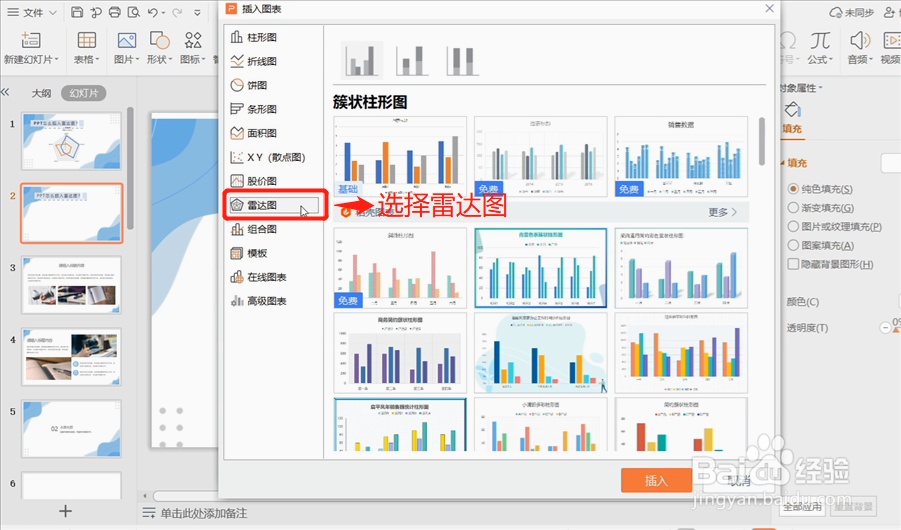Open the 填充 tab in properties panel
Screen dimensions: 901x530
pyautogui.click(x=792, y=129)
